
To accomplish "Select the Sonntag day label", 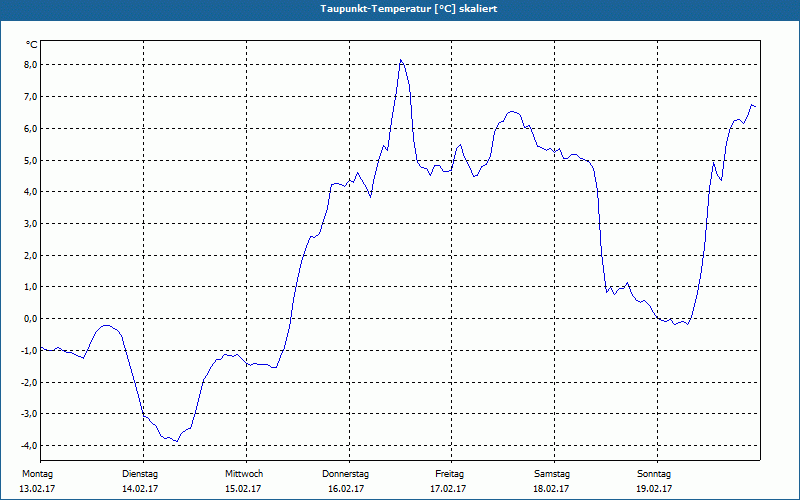I will point(654,473).
